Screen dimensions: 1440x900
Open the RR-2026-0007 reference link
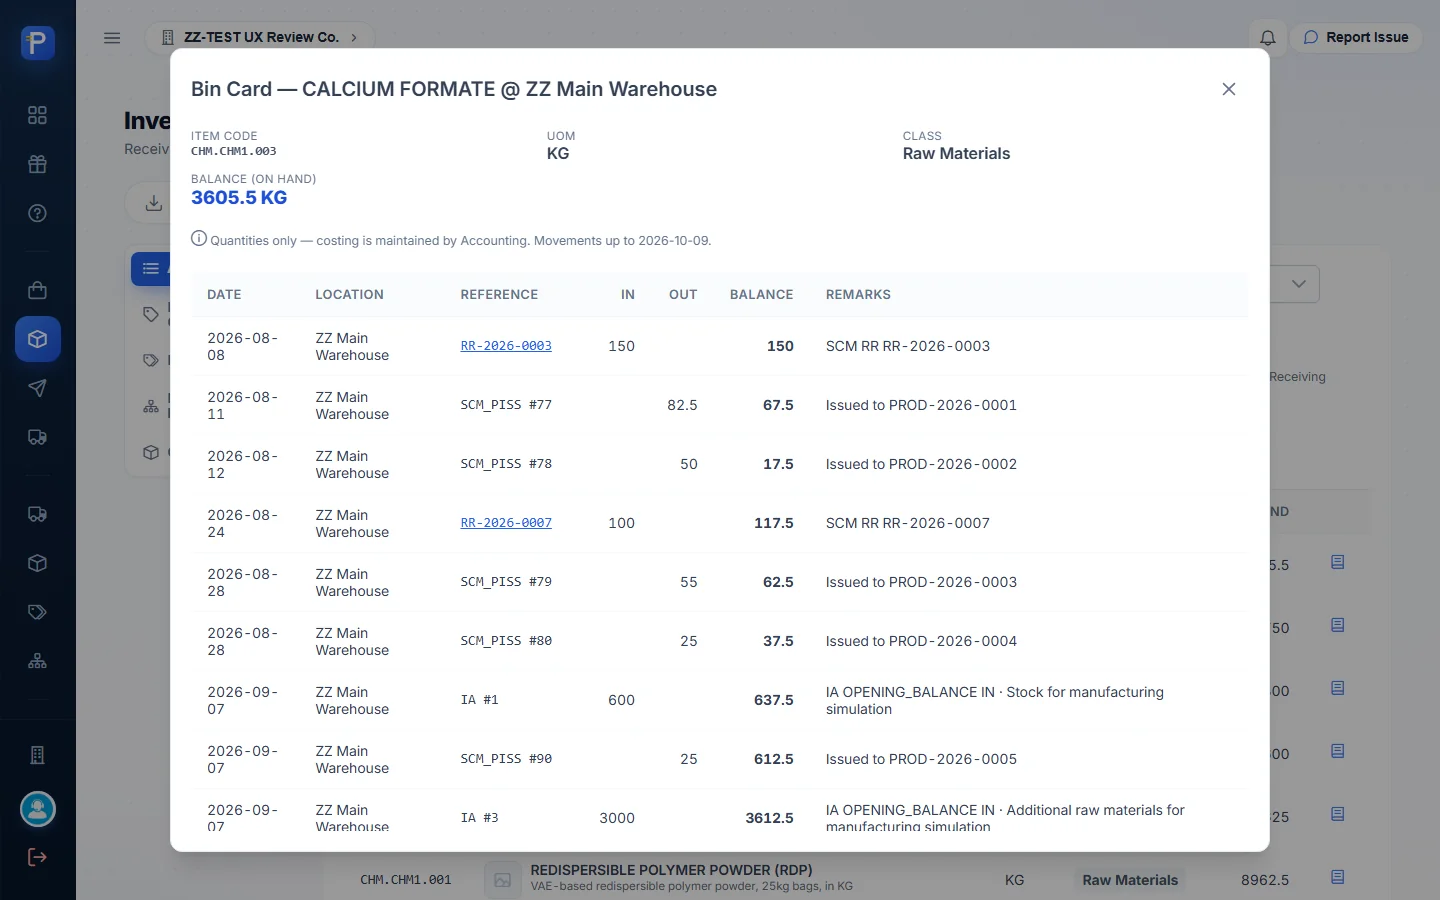506,523
